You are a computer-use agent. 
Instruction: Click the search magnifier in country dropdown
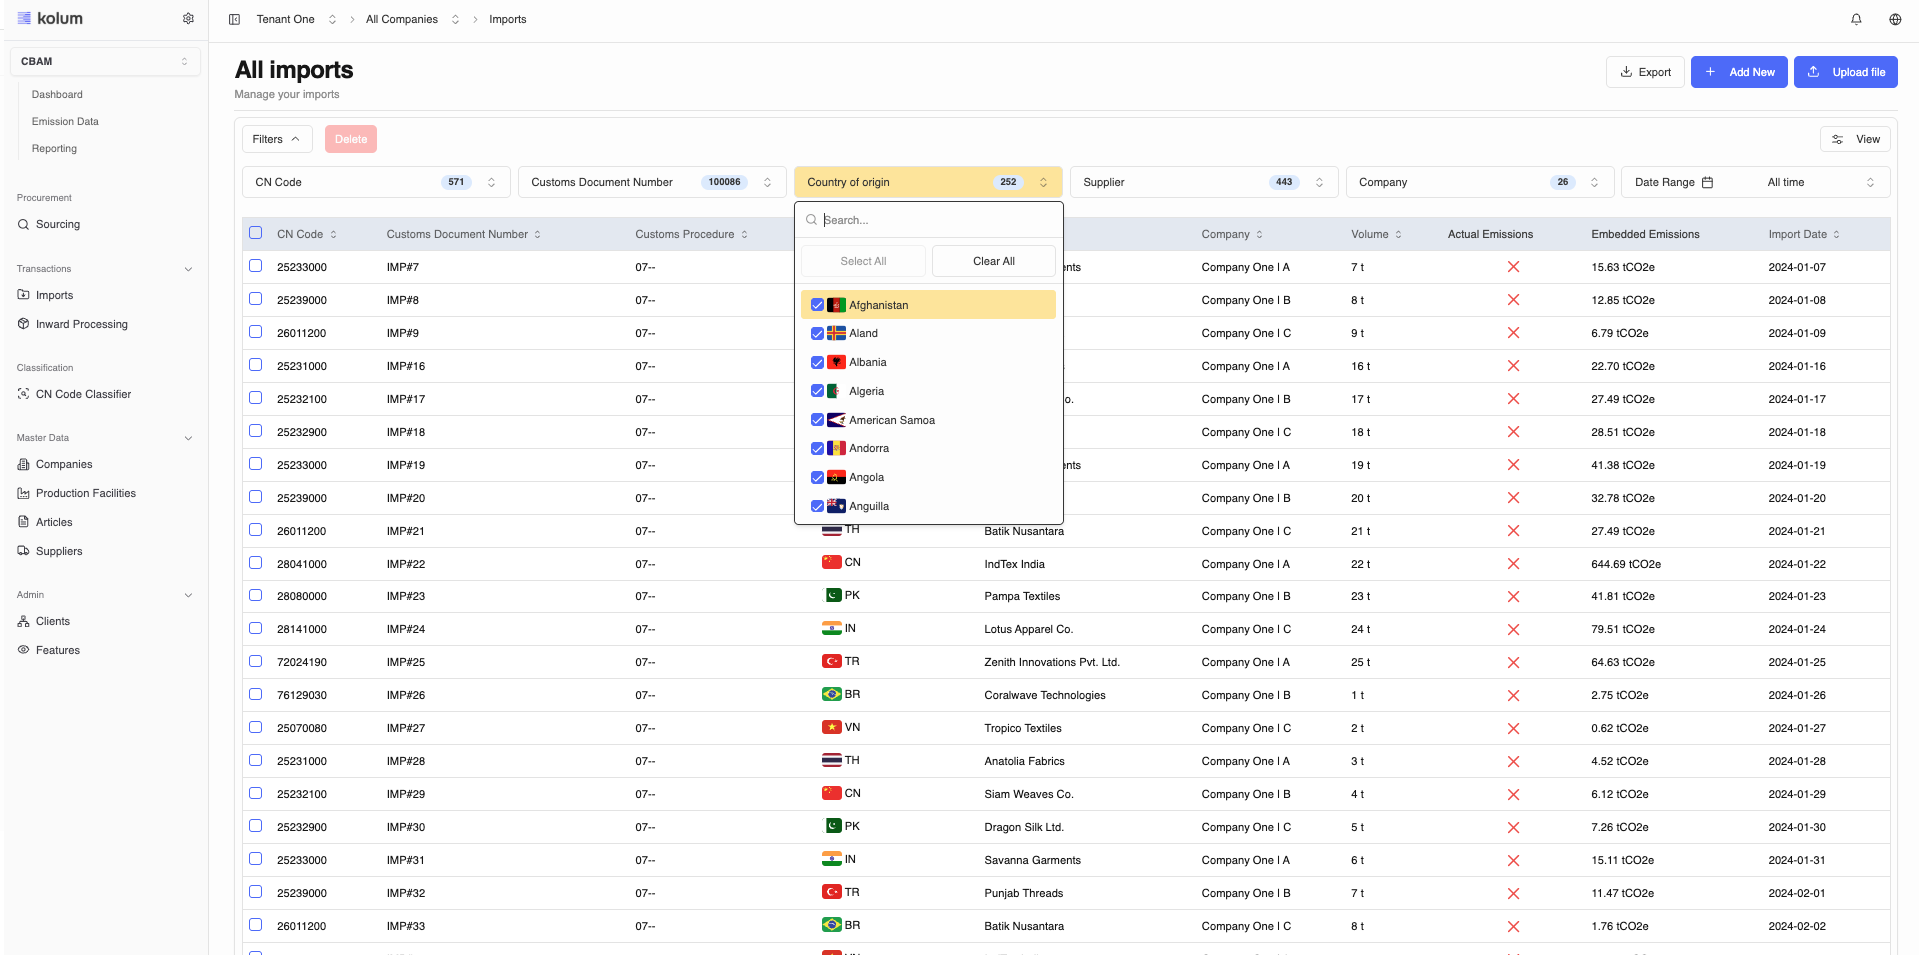811,220
